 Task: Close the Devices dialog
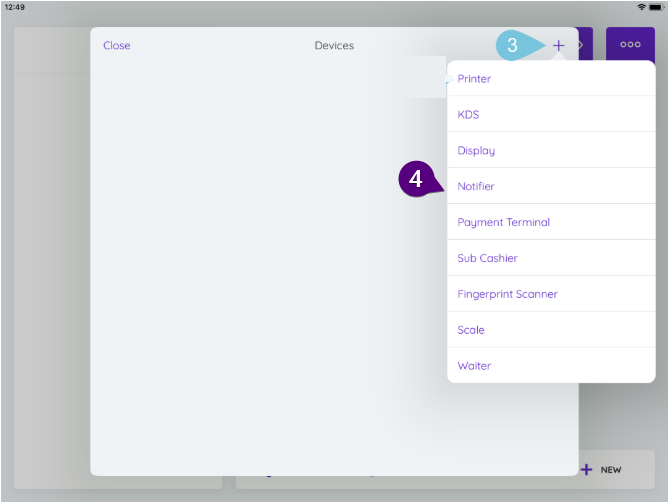(116, 45)
